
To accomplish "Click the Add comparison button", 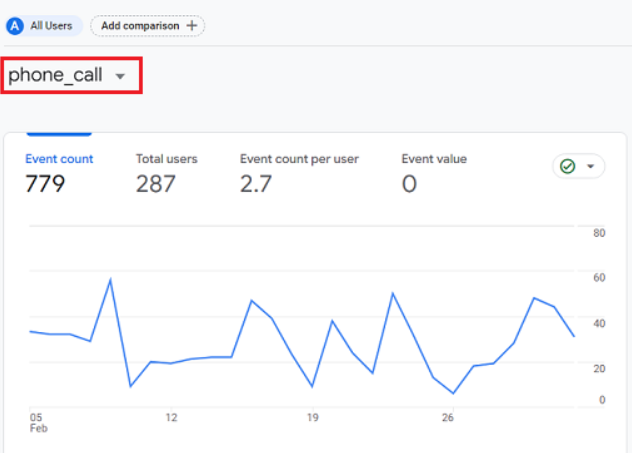I will coord(147,25).
